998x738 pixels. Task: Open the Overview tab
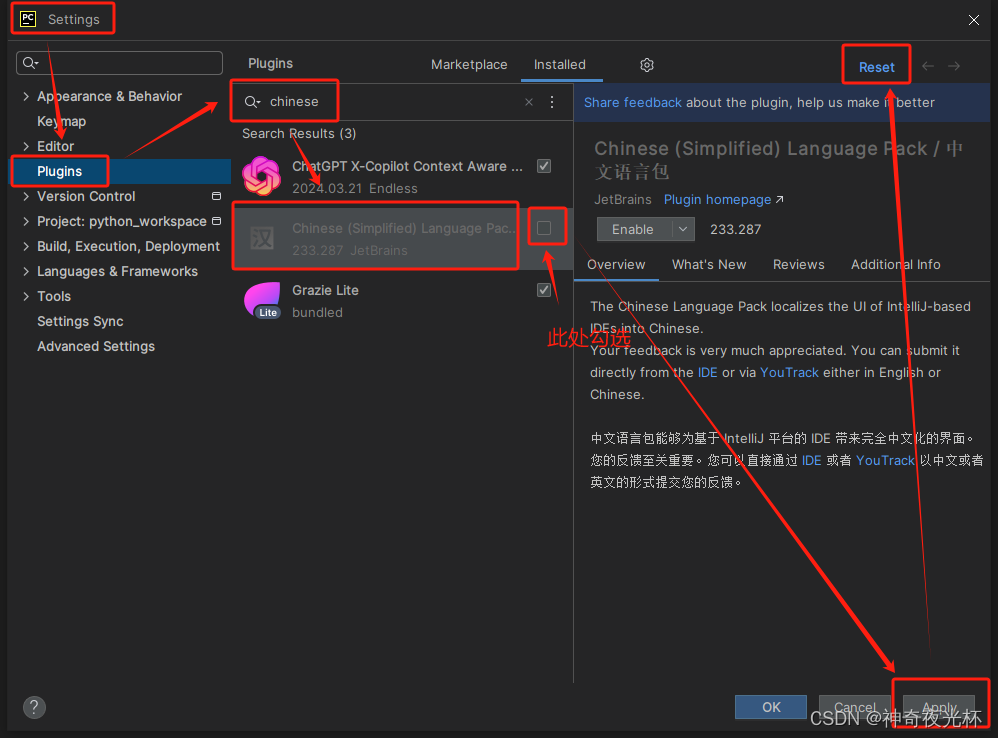tap(615, 264)
